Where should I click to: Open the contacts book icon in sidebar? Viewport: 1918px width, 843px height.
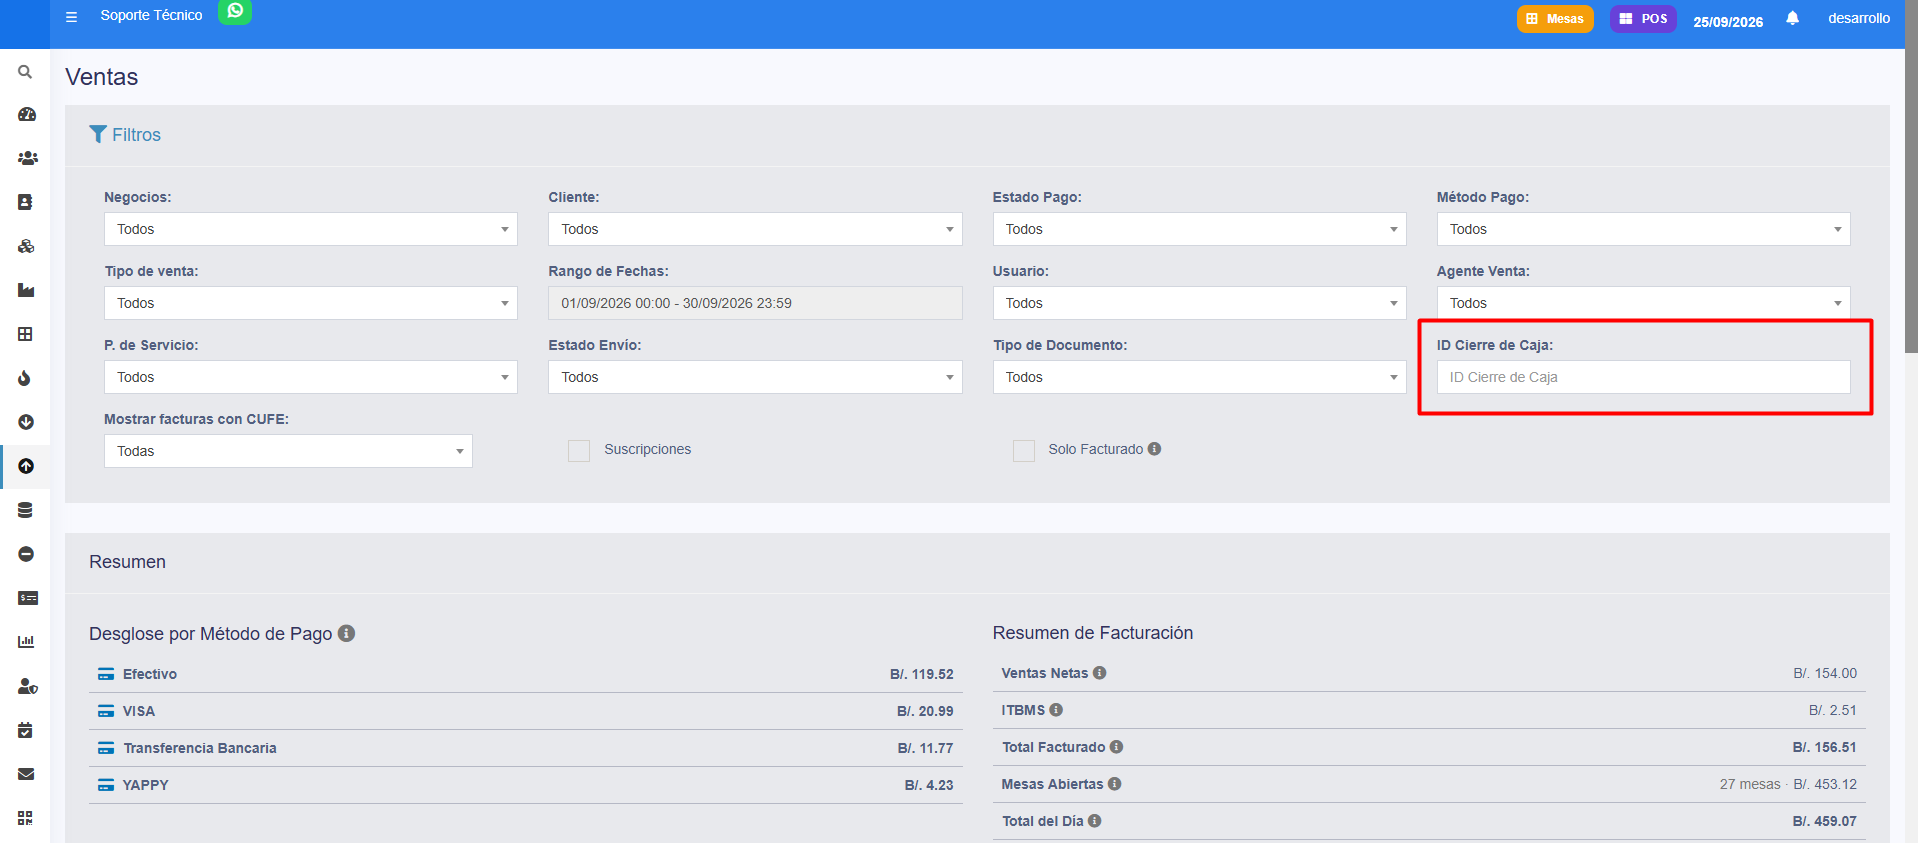[x=26, y=202]
